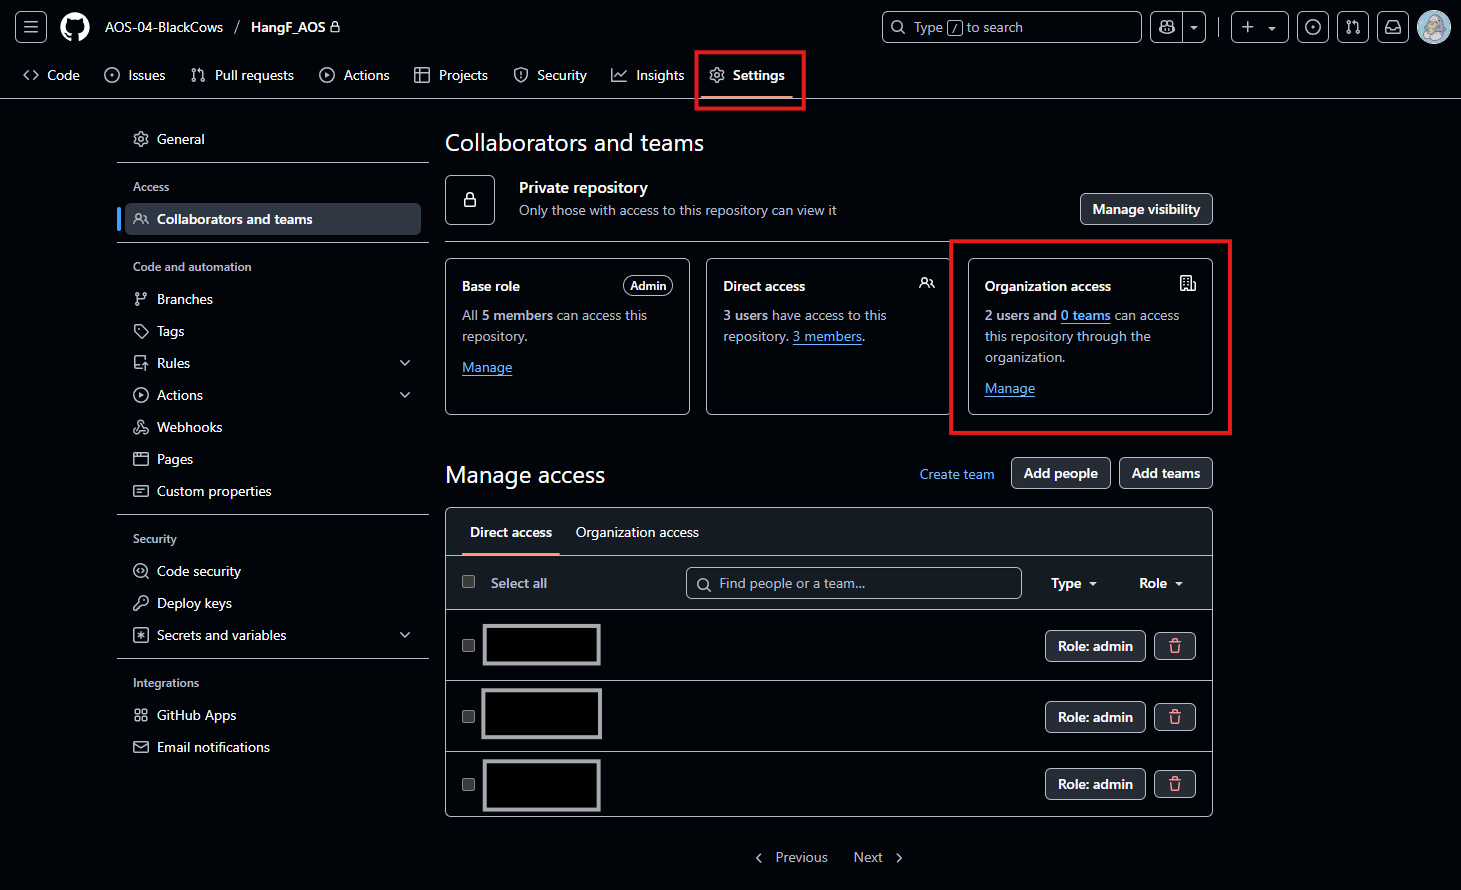The width and height of the screenshot is (1461, 890).
Task: Open the notifications inbox icon
Action: click(1393, 27)
